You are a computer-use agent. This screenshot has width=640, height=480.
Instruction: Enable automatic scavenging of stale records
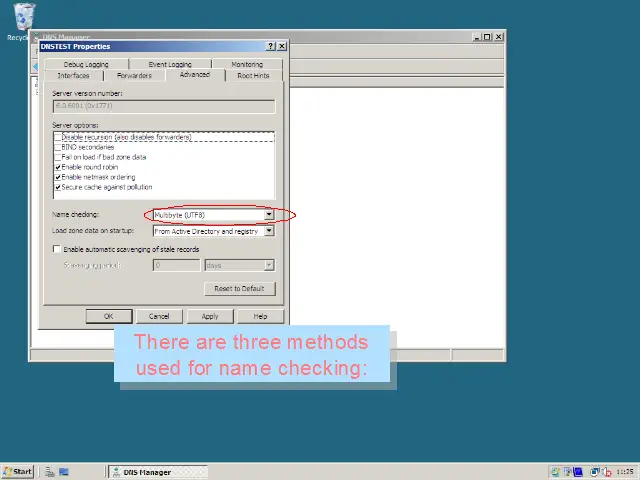(57, 249)
